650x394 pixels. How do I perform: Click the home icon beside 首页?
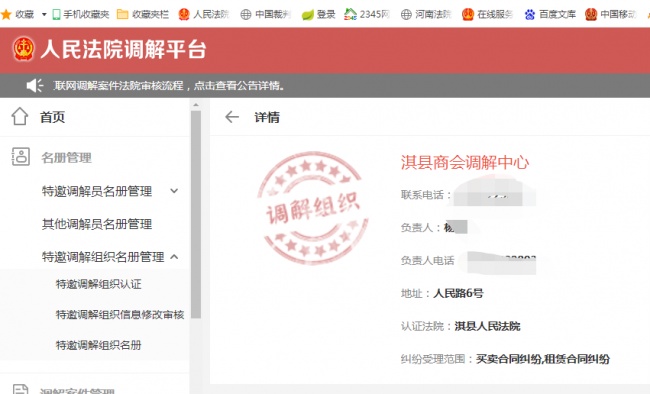pyautogui.click(x=19, y=117)
